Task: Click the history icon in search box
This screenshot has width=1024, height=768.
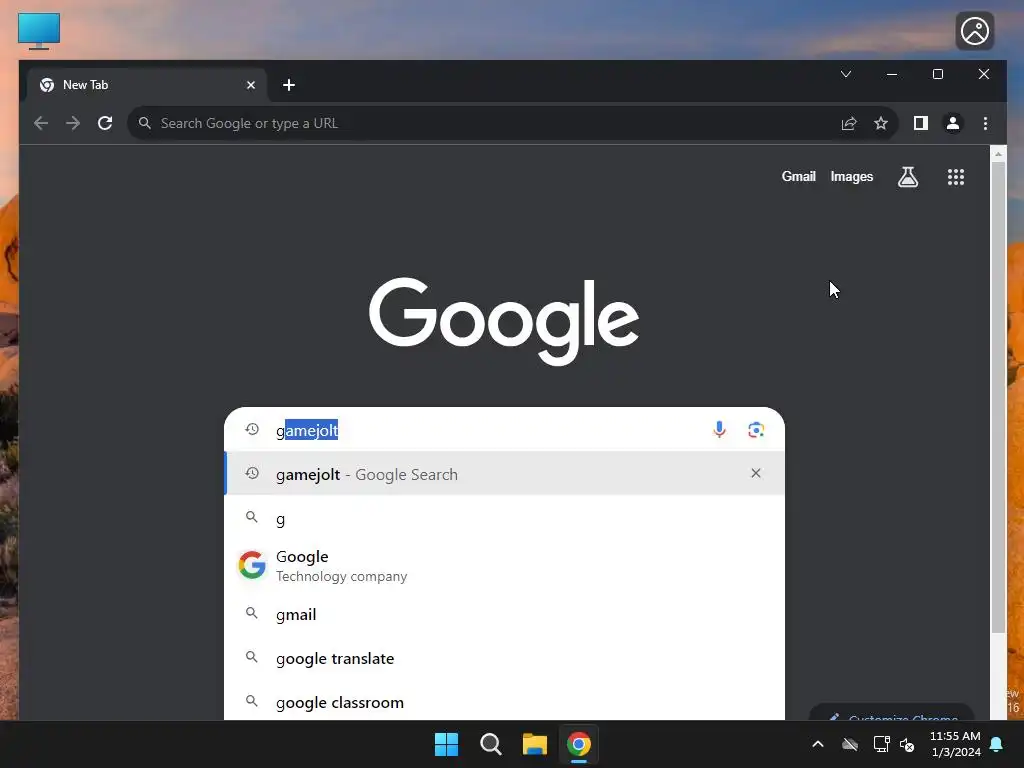Action: click(252, 429)
